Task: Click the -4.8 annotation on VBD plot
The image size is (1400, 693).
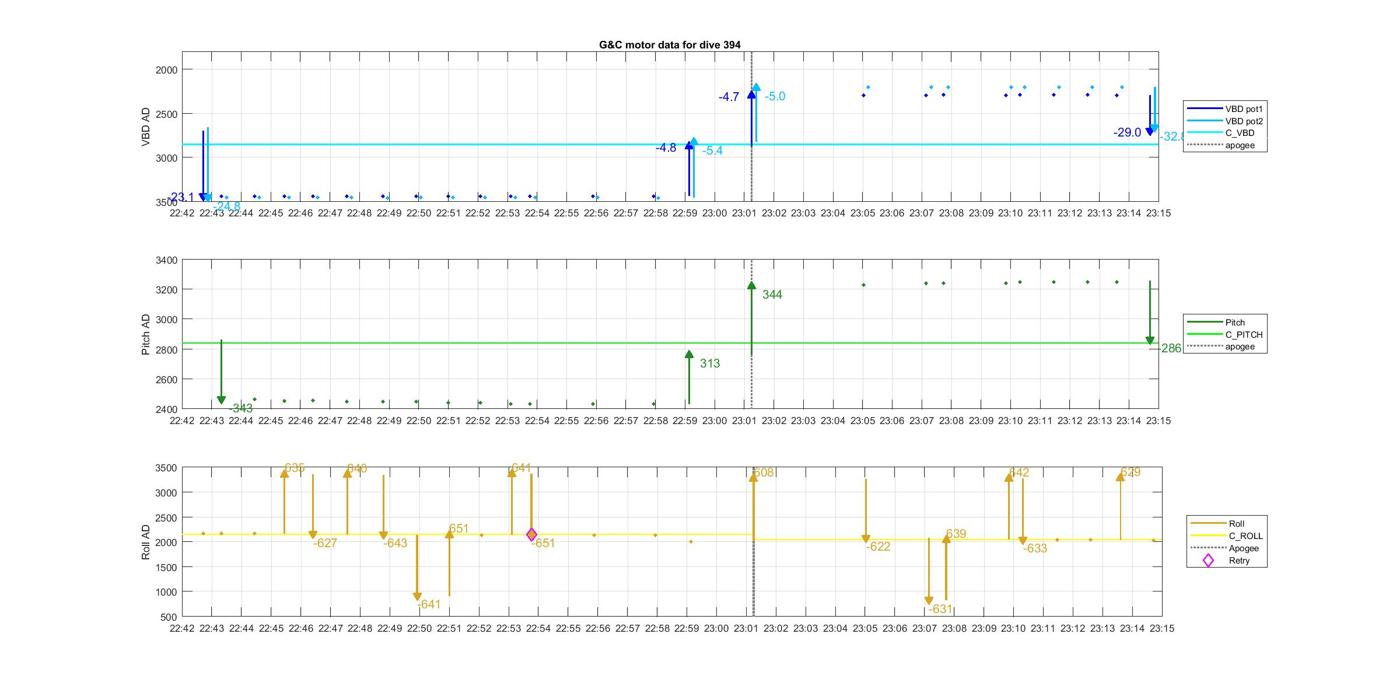Action: 666,148
